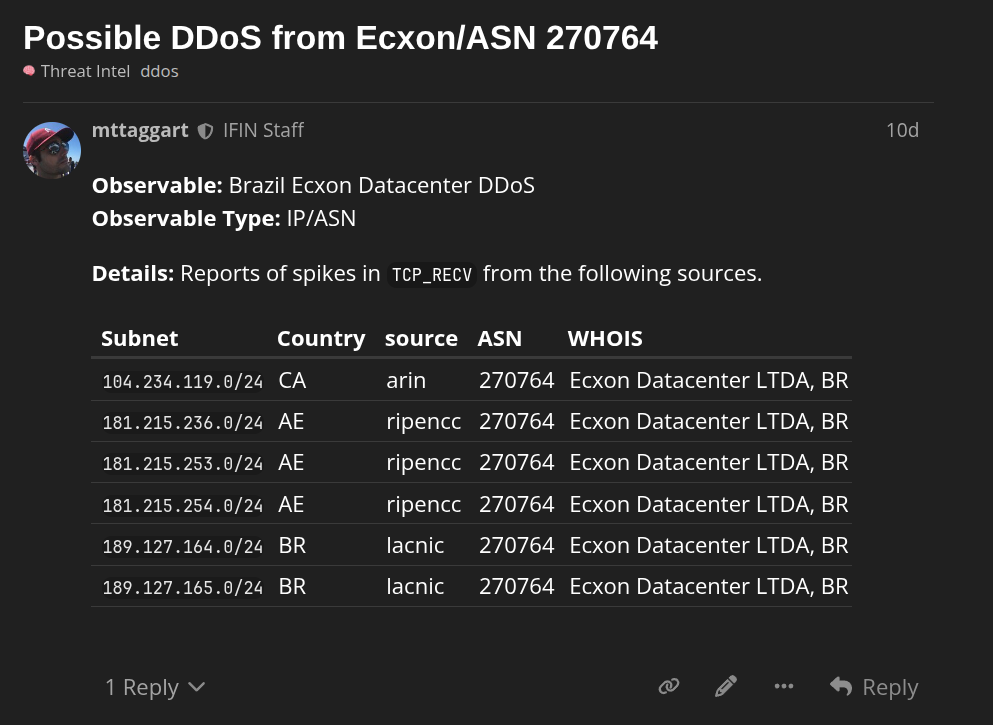The width and height of the screenshot is (993, 725).
Task: Click the brain icon for Threat Intel
Action: click(x=29, y=71)
